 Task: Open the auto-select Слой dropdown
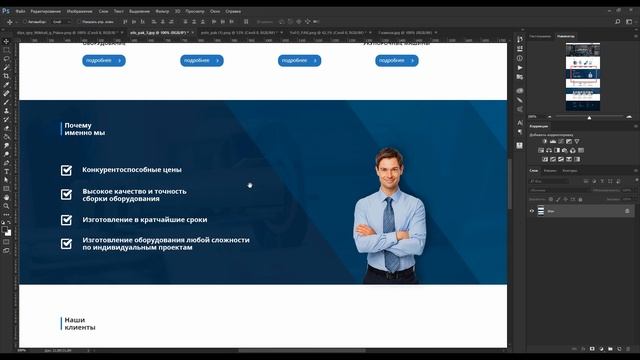(62, 22)
